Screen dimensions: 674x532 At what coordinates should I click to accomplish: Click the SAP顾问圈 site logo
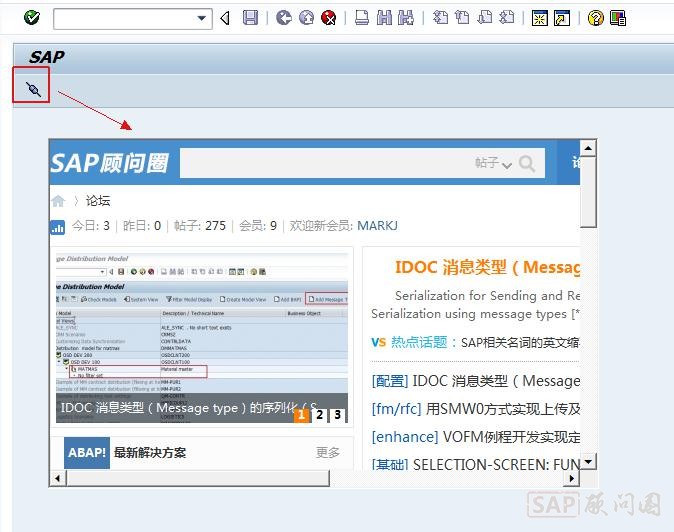(x=109, y=163)
